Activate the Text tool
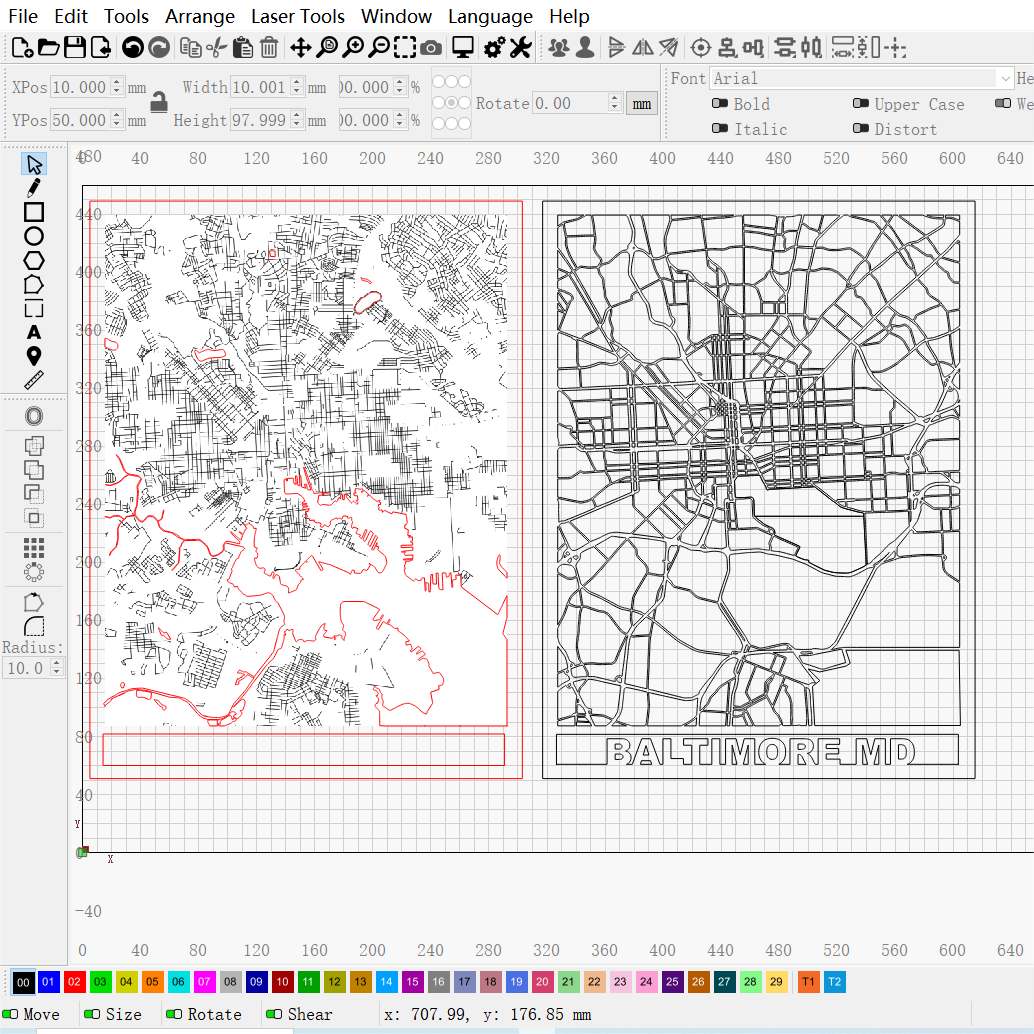 click(33, 332)
